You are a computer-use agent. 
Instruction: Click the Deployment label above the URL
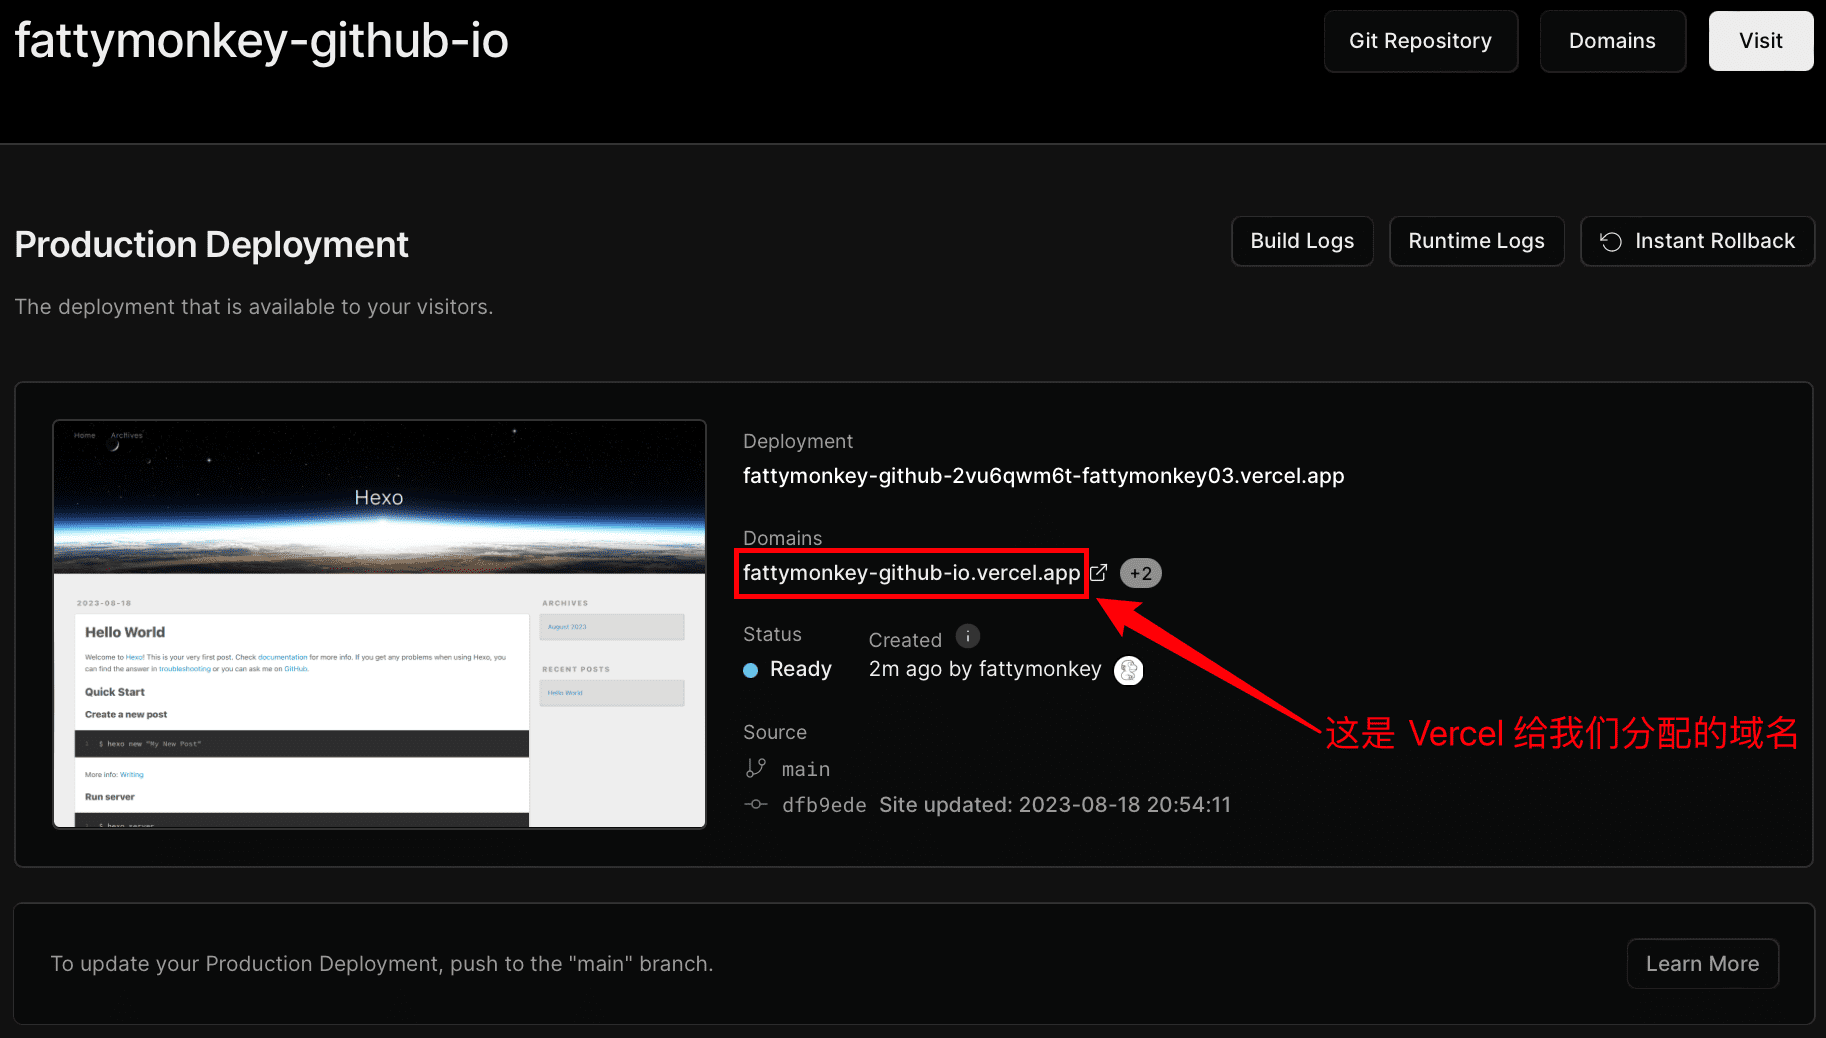pyautogui.click(x=798, y=441)
